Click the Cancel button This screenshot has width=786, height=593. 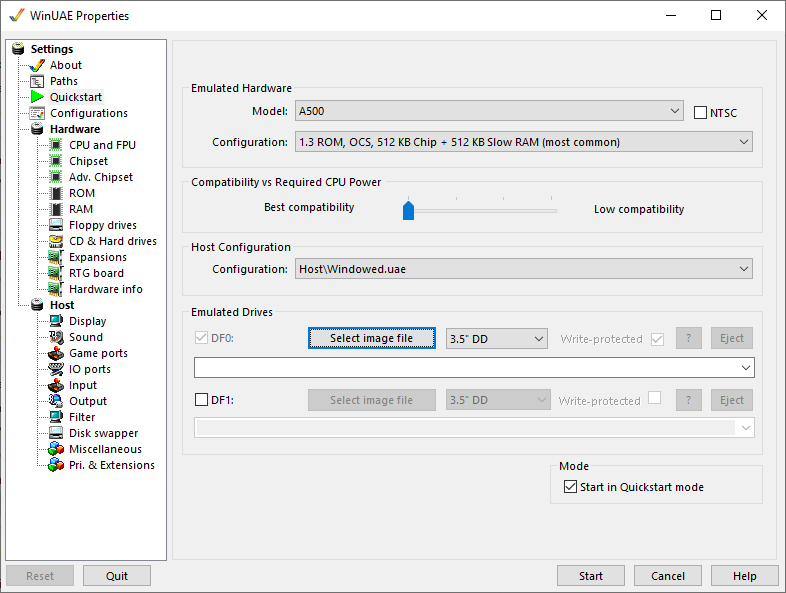(x=668, y=576)
